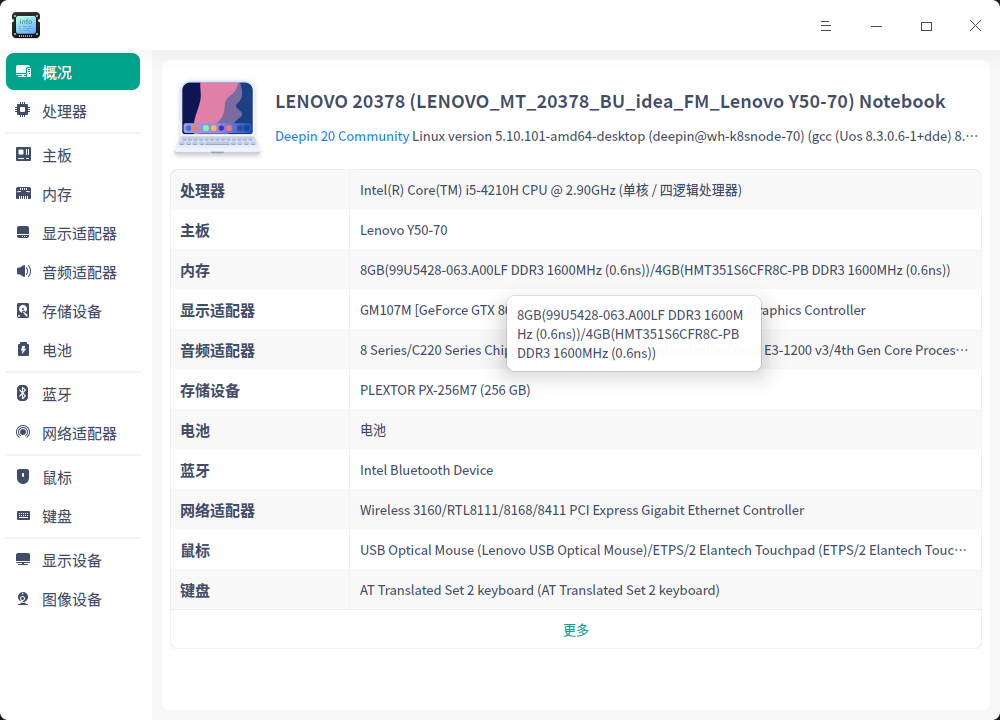
Task: Click the 显示设备 display device icon
Action: (22, 560)
